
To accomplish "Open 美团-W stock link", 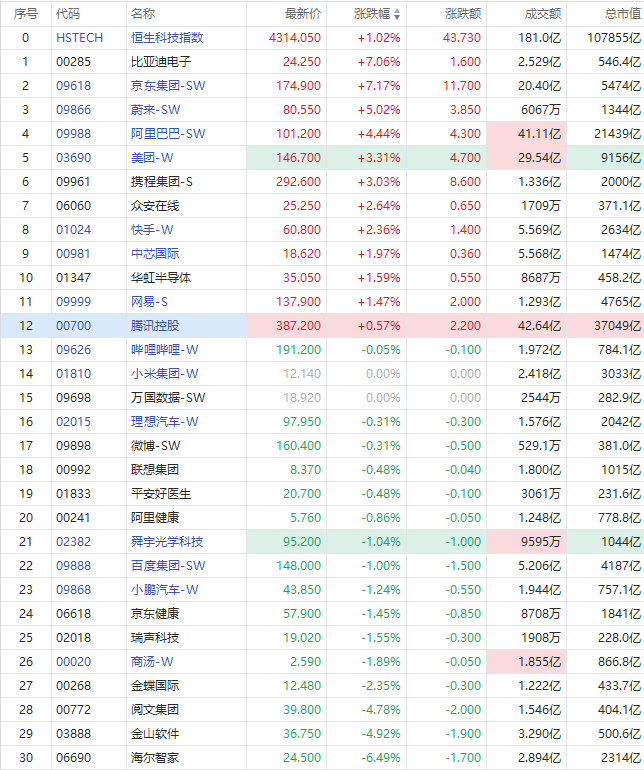I will click(152, 158).
